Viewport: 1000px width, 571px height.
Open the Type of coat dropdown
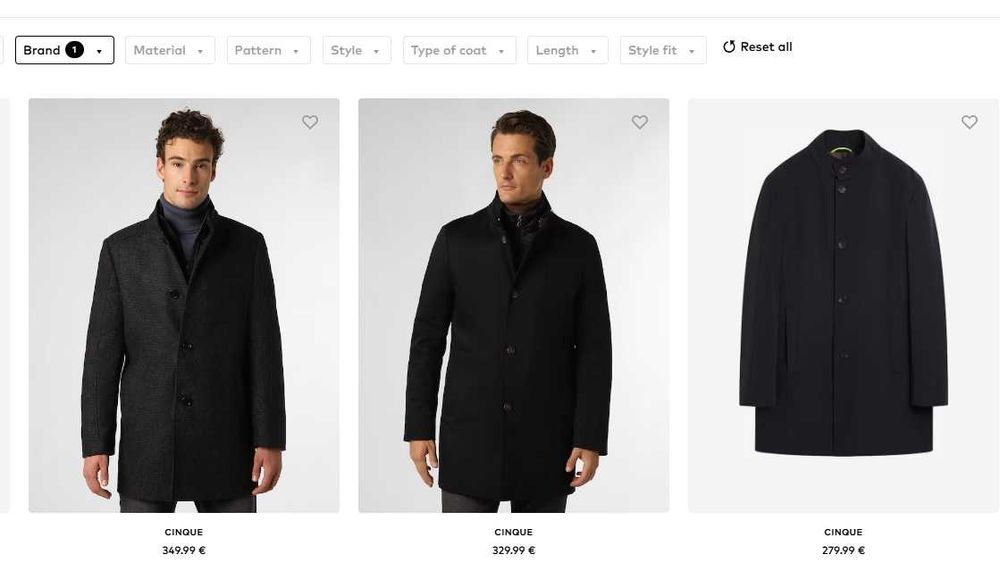click(x=459, y=50)
